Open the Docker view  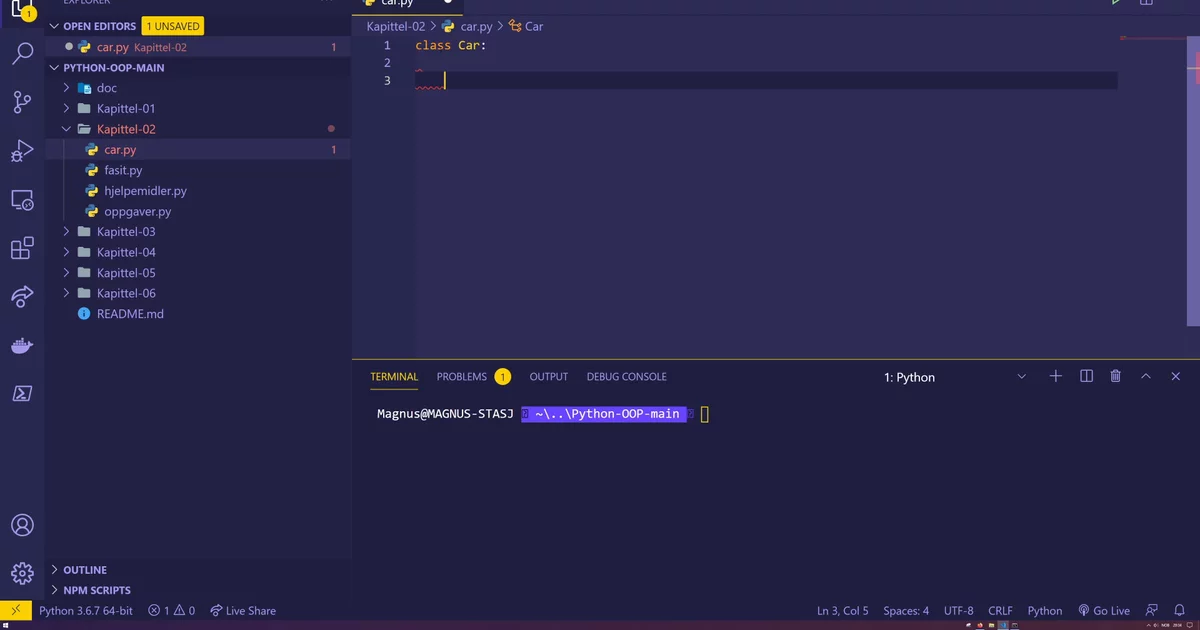click(22, 346)
